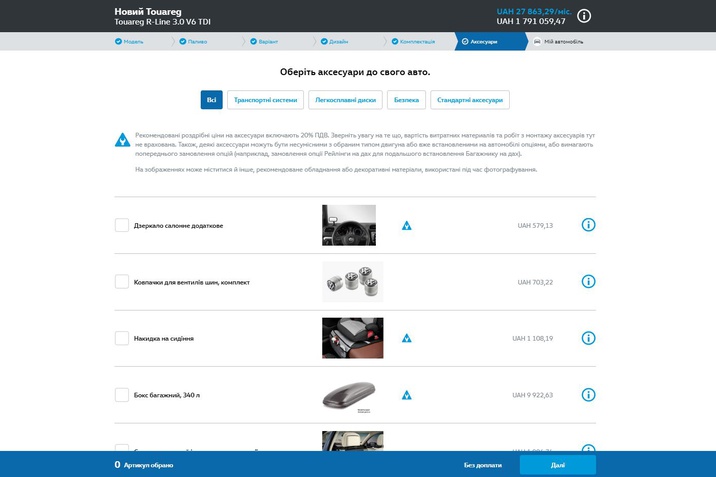Switch to the Дизайн step

click(334, 42)
